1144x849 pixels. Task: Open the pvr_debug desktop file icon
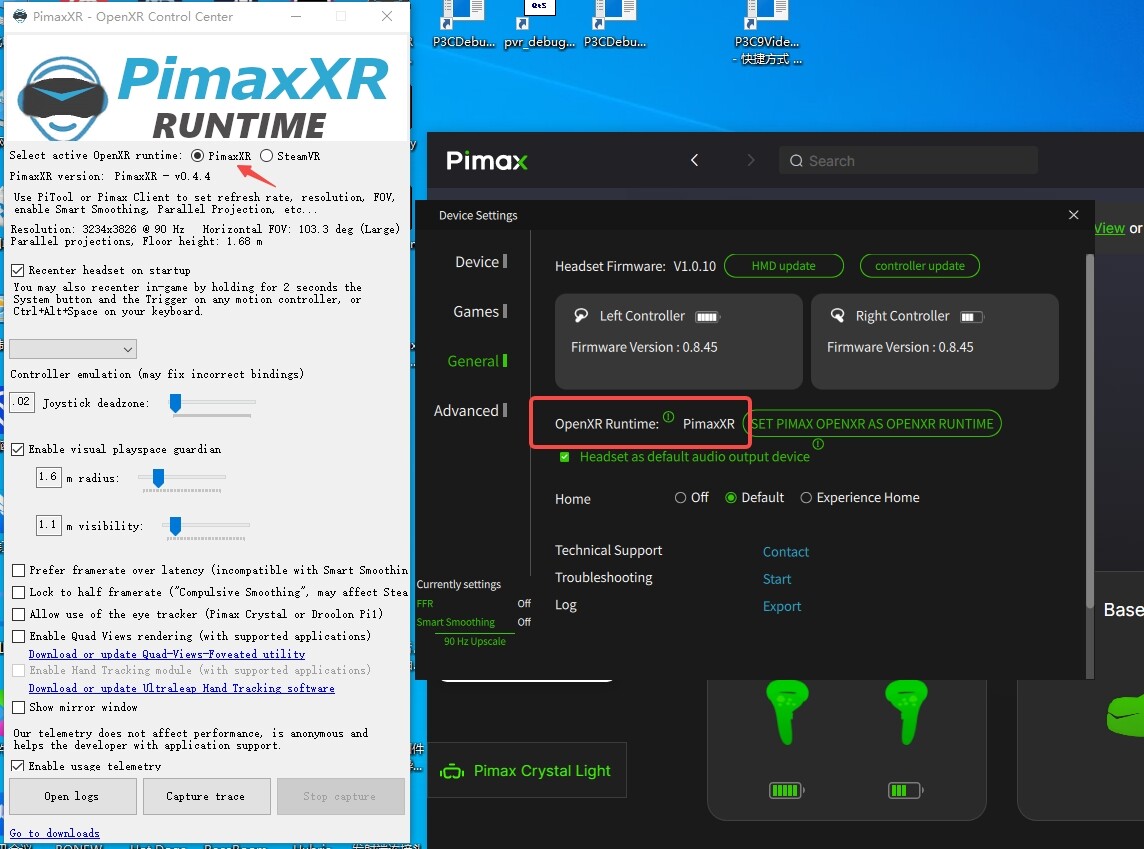pos(539,26)
